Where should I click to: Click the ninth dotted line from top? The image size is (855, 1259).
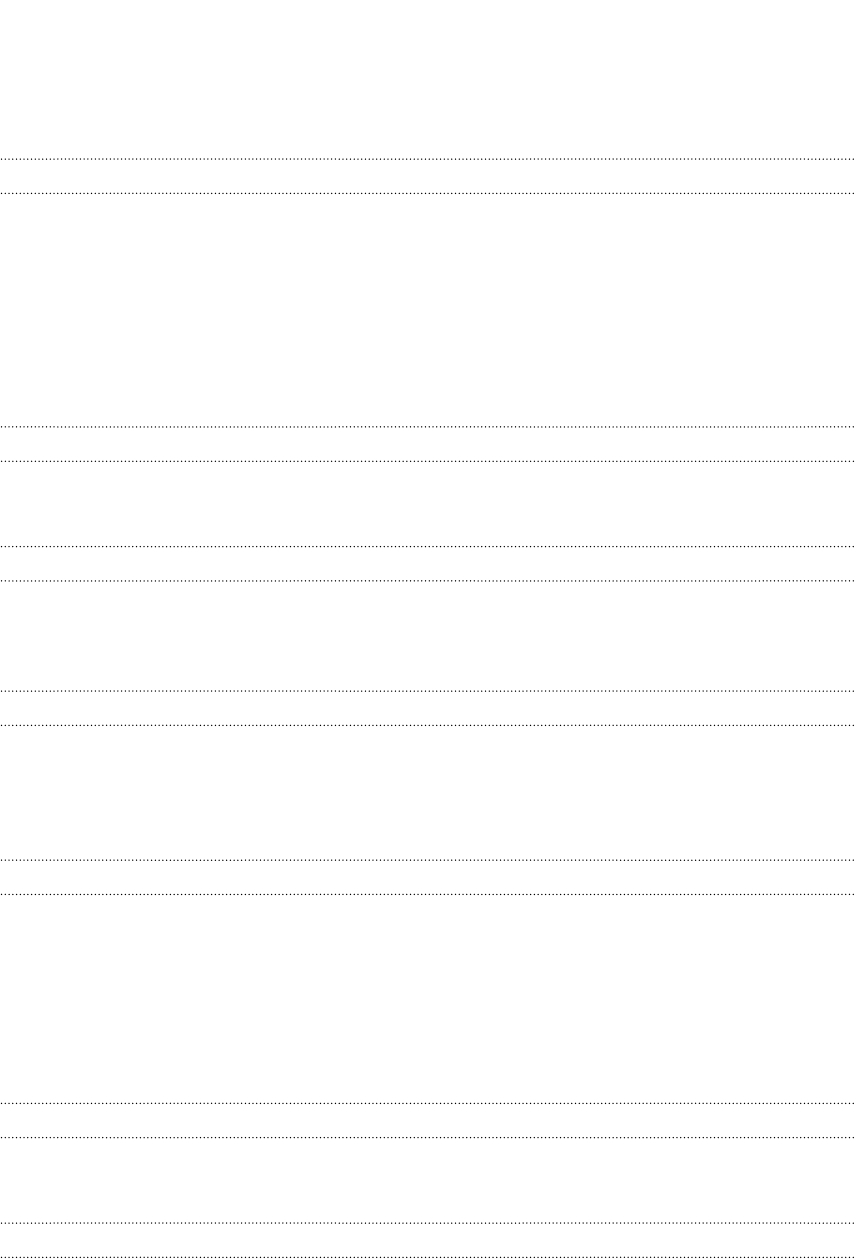coord(427,859)
